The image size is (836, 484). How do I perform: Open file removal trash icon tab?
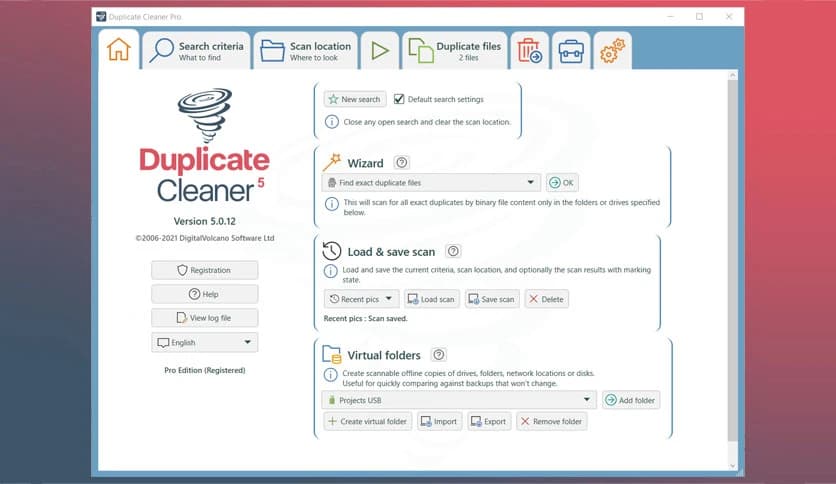pos(529,51)
